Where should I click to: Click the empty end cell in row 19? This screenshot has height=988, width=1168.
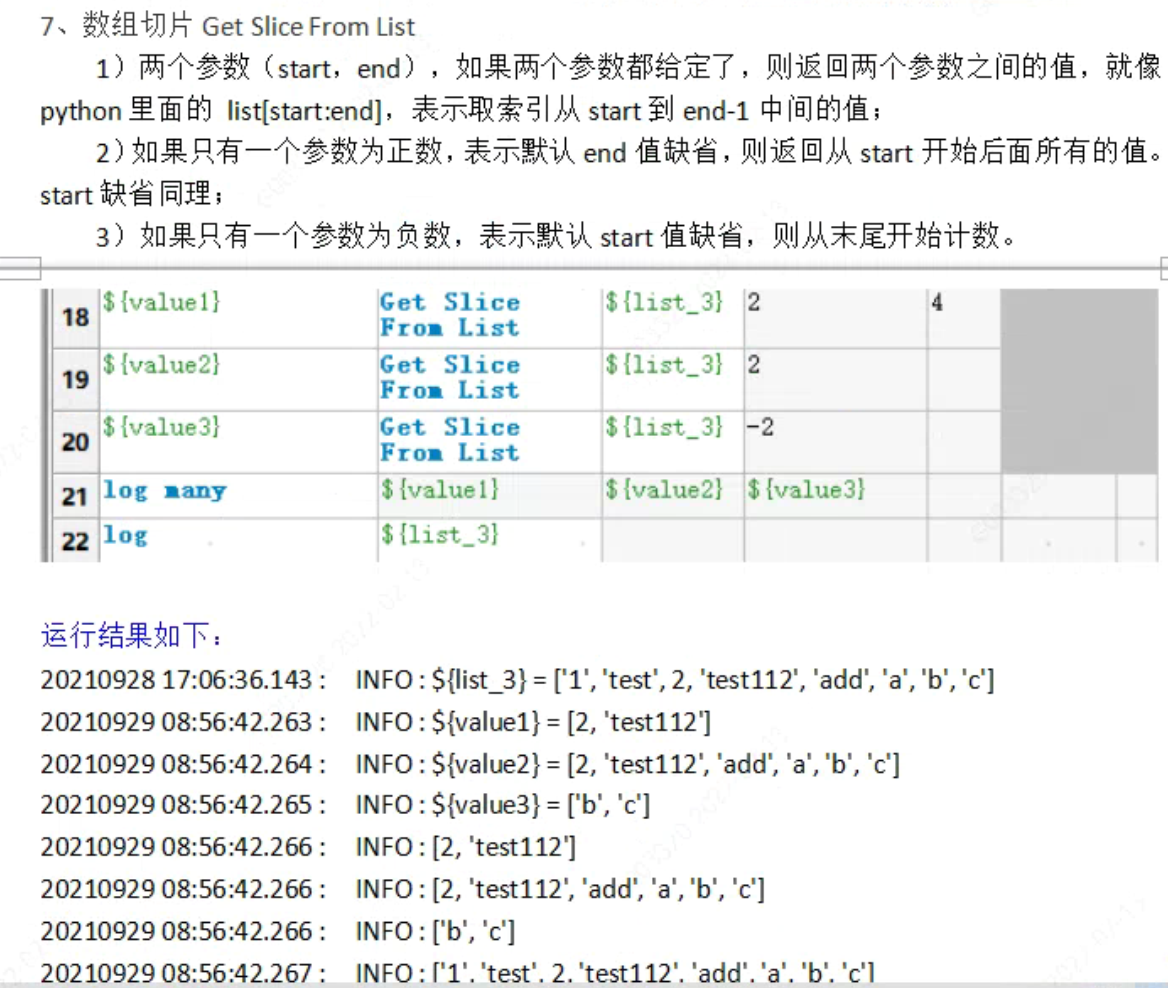pyautogui.click(x=964, y=380)
